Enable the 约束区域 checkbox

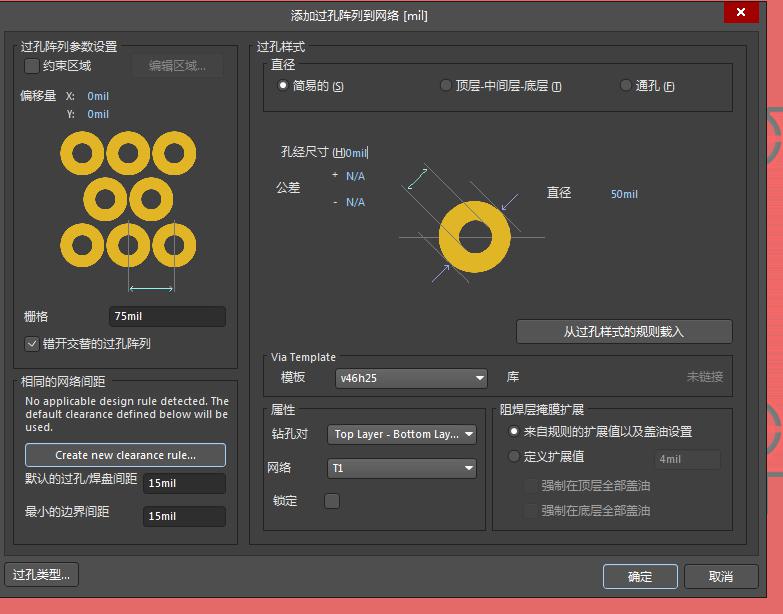coord(32,66)
